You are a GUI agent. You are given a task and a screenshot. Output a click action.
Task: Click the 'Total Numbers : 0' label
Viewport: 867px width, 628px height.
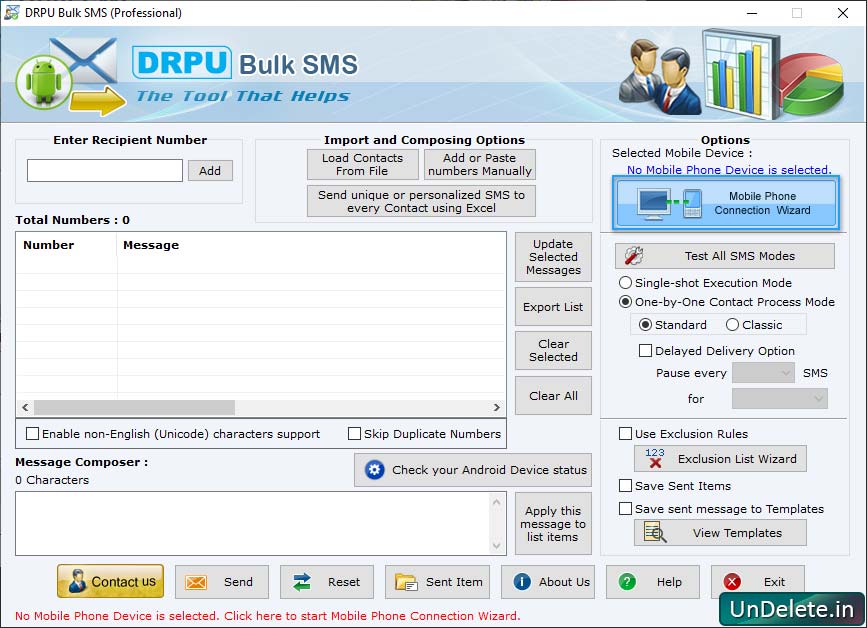click(72, 219)
